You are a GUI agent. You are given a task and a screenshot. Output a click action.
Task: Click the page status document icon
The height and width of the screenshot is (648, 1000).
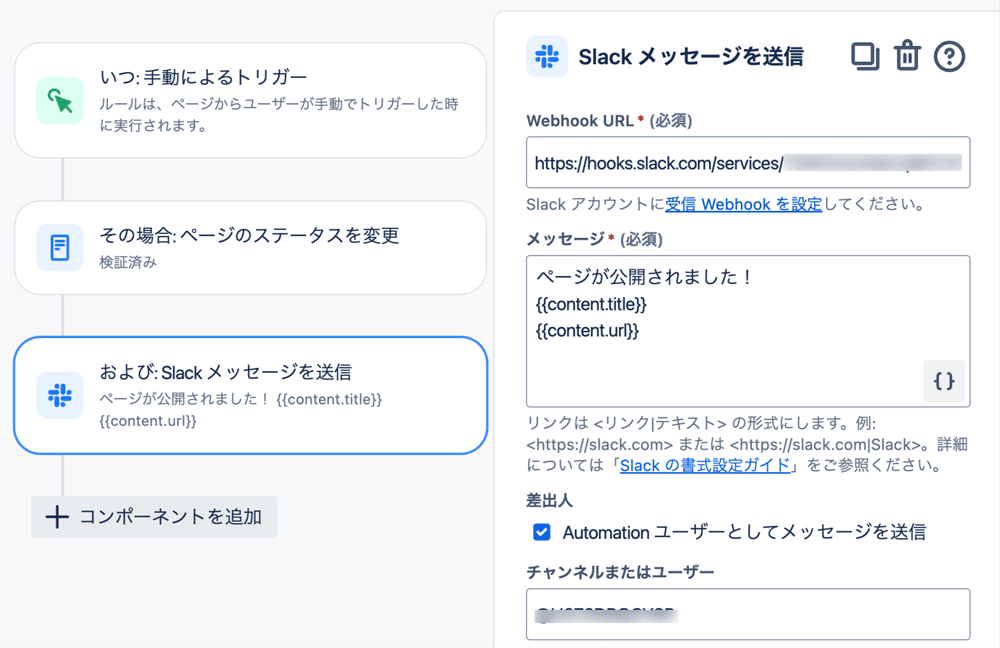pos(60,247)
